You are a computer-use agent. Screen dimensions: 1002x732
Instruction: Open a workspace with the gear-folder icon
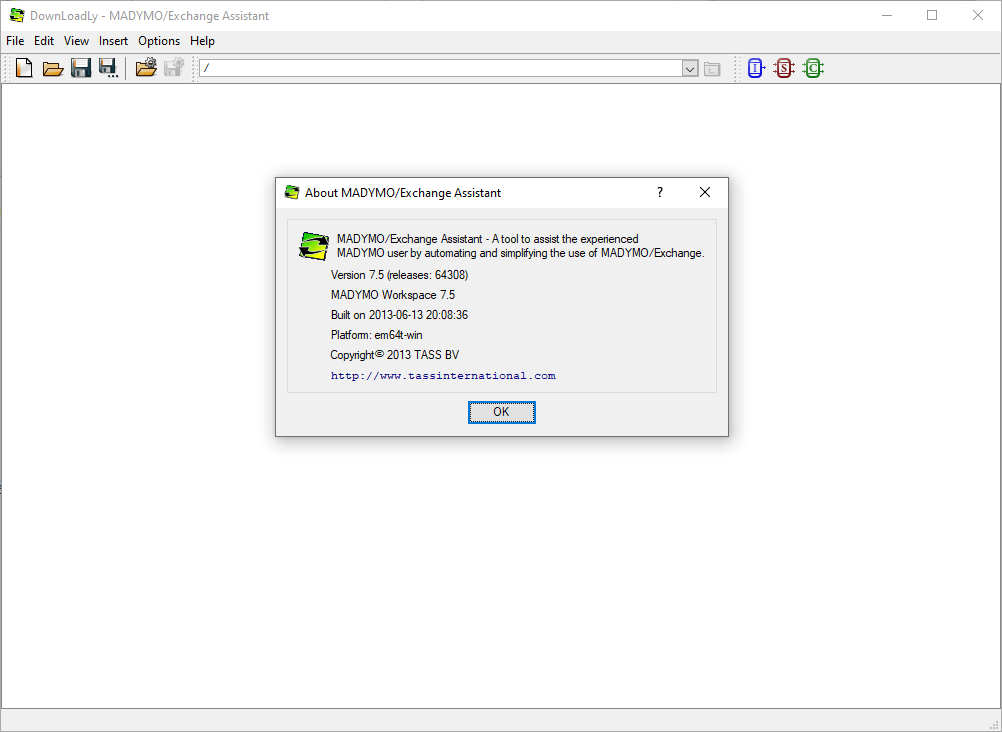pos(145,67)
